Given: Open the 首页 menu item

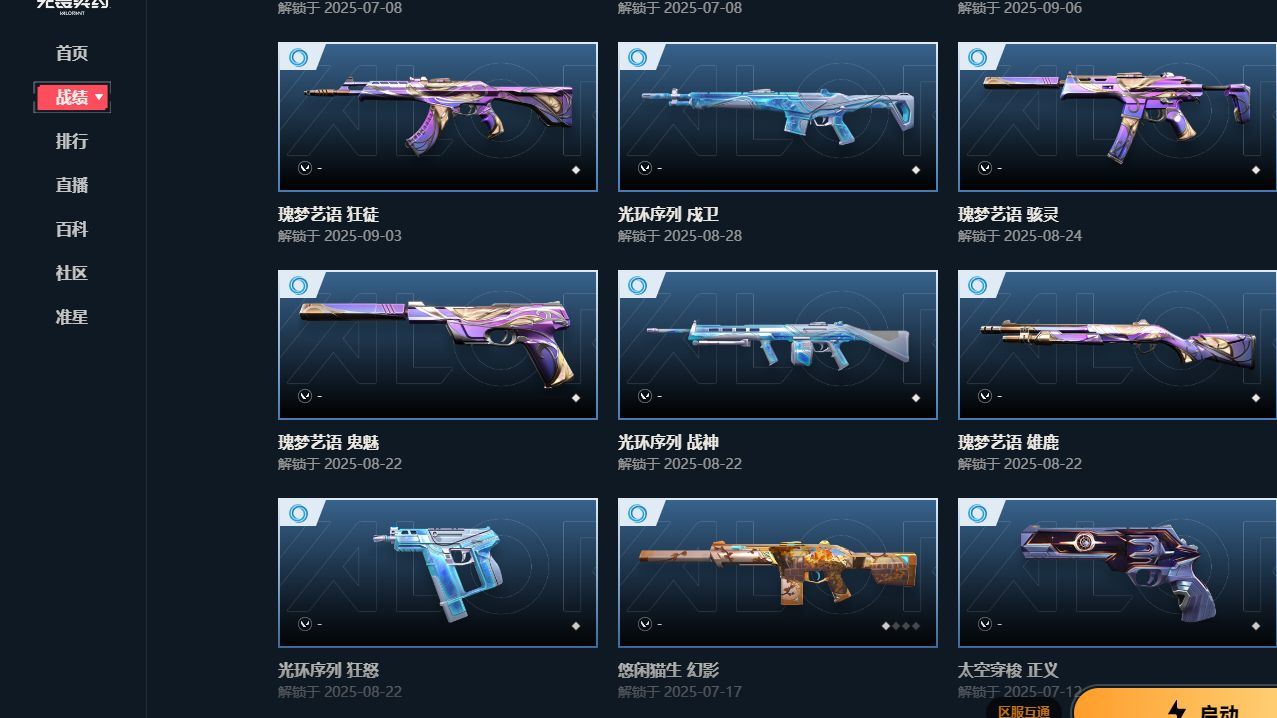Looking at the screenshot, I should click(72, 53).
